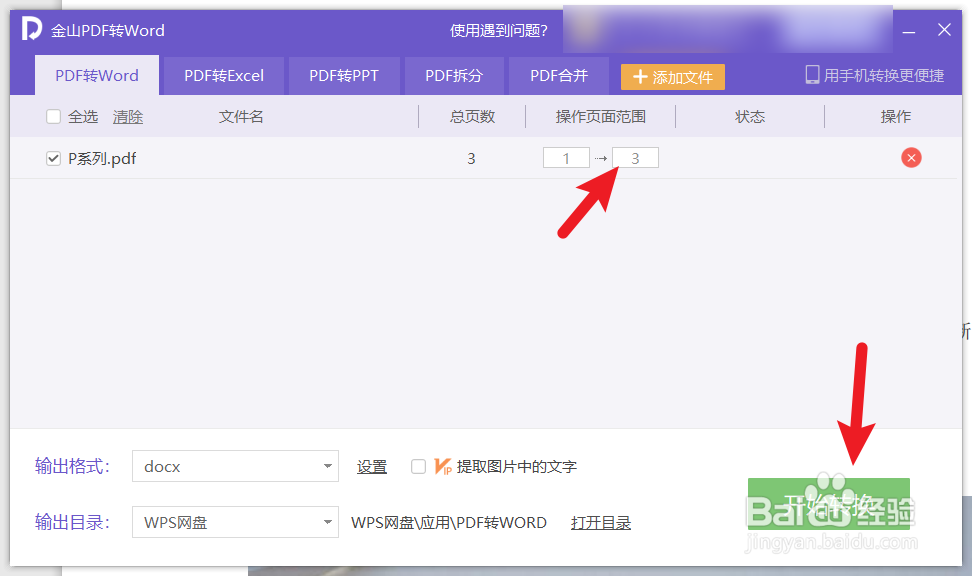Enable 提取图片中的文字 checkbox
972x576 pixels.
(x=418, y=466)
